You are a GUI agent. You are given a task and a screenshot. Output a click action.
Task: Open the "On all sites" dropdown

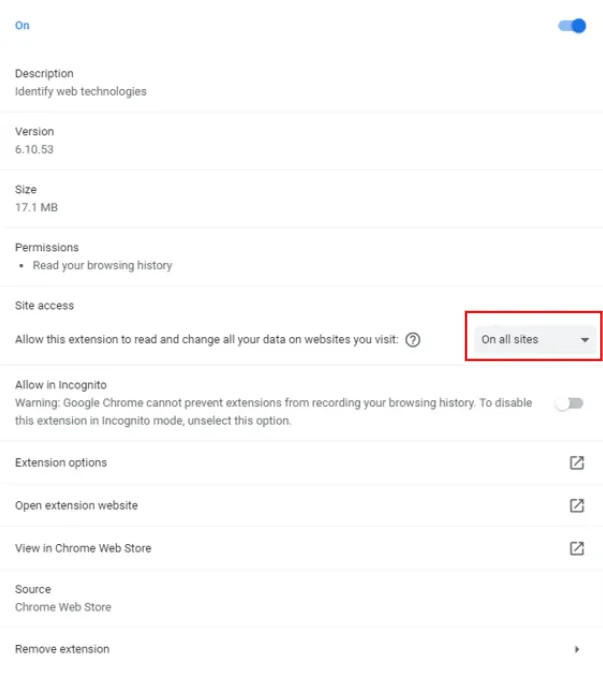coord(534,340)
